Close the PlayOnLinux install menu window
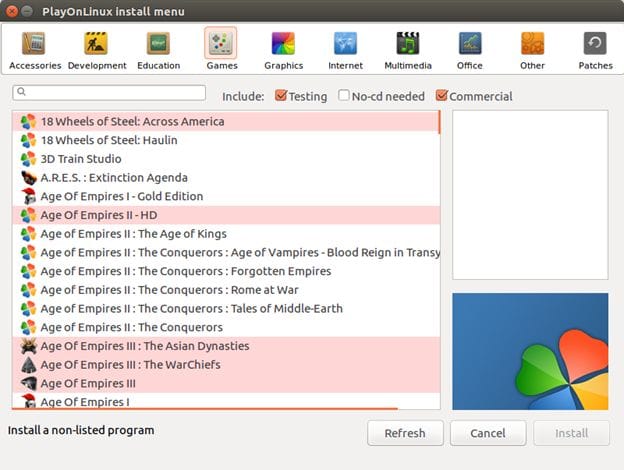This screenshot has width=624, height=470. [12, 11]
